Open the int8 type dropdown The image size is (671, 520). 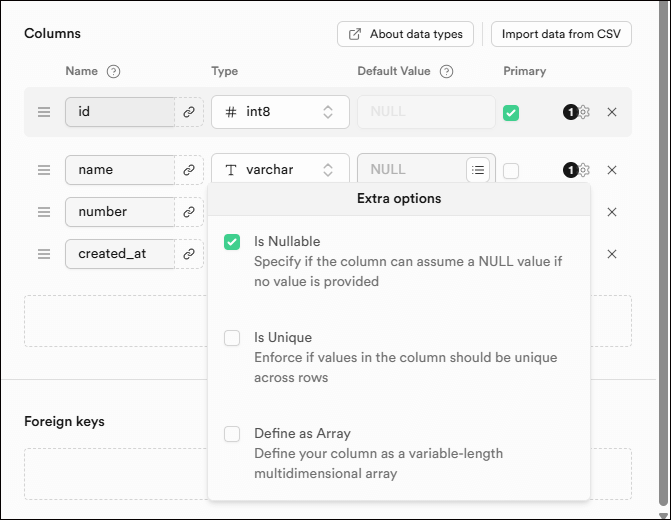(x=280, y=112)
